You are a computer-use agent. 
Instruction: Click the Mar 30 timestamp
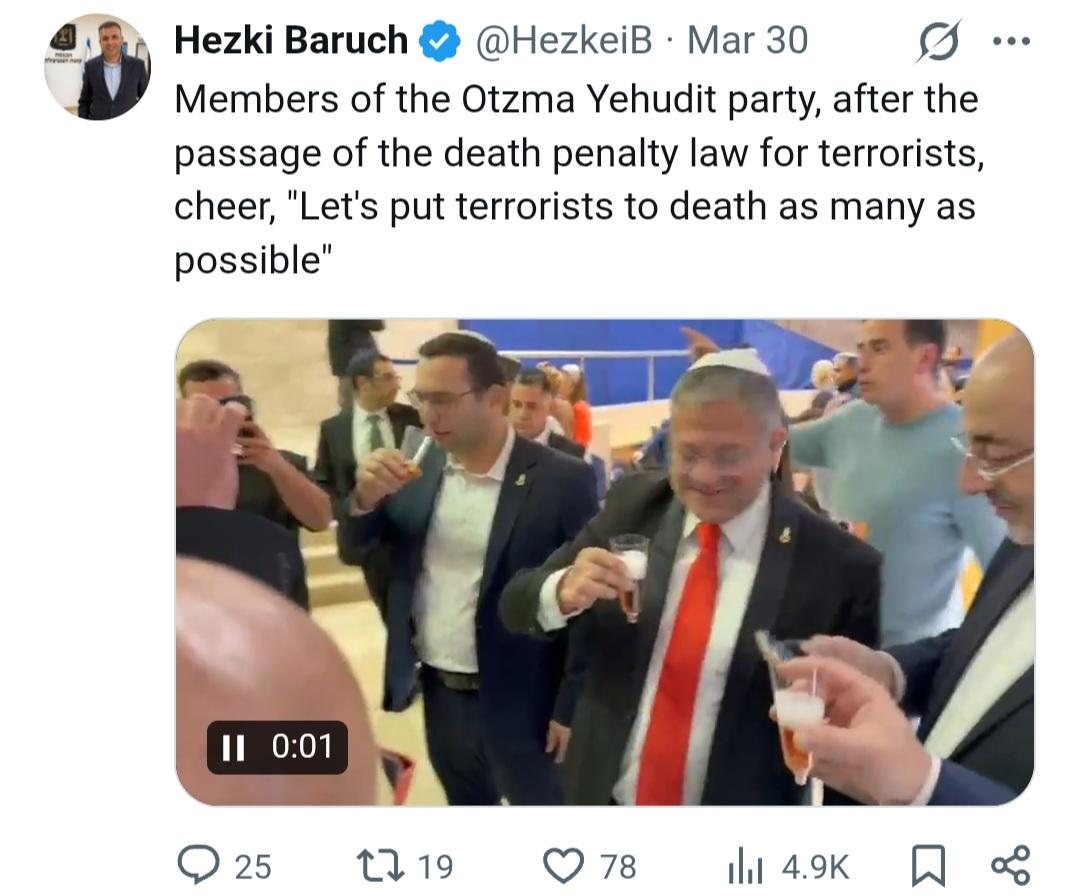pos(747,40)
